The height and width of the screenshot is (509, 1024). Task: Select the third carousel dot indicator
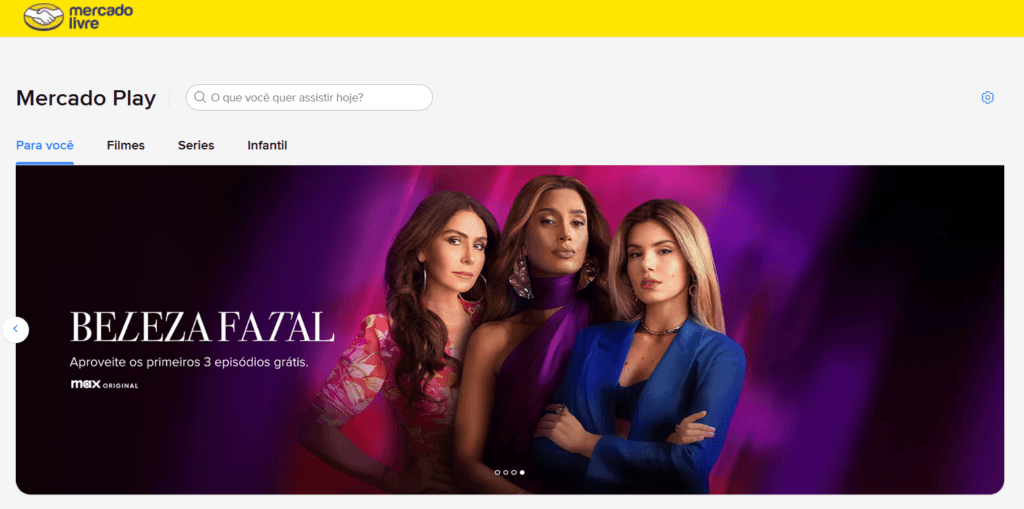coord(513,472)
